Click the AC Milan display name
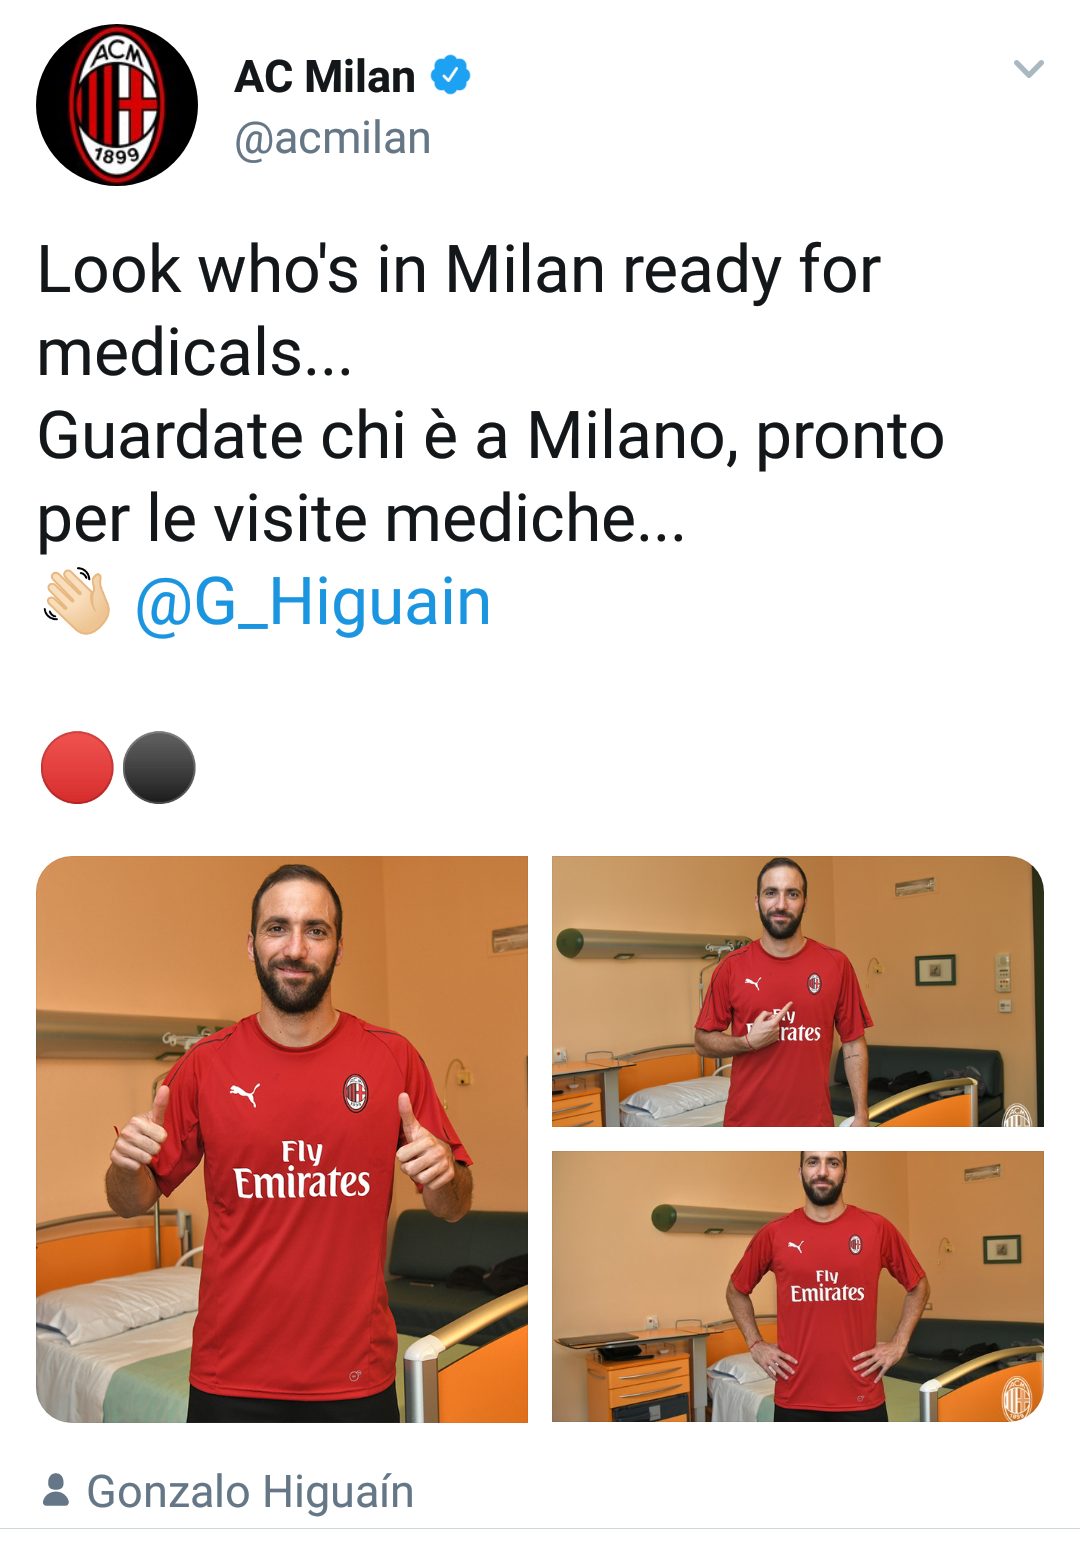 click(325, 76)
